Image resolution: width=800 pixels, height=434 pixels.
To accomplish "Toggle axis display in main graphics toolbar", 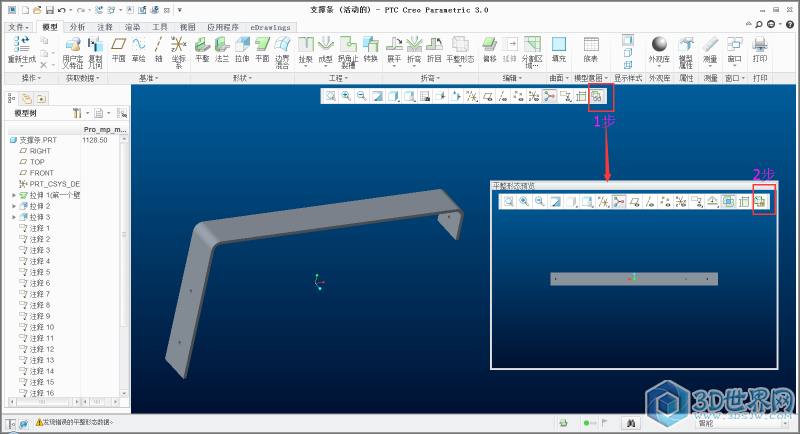I will click(503, 96).
